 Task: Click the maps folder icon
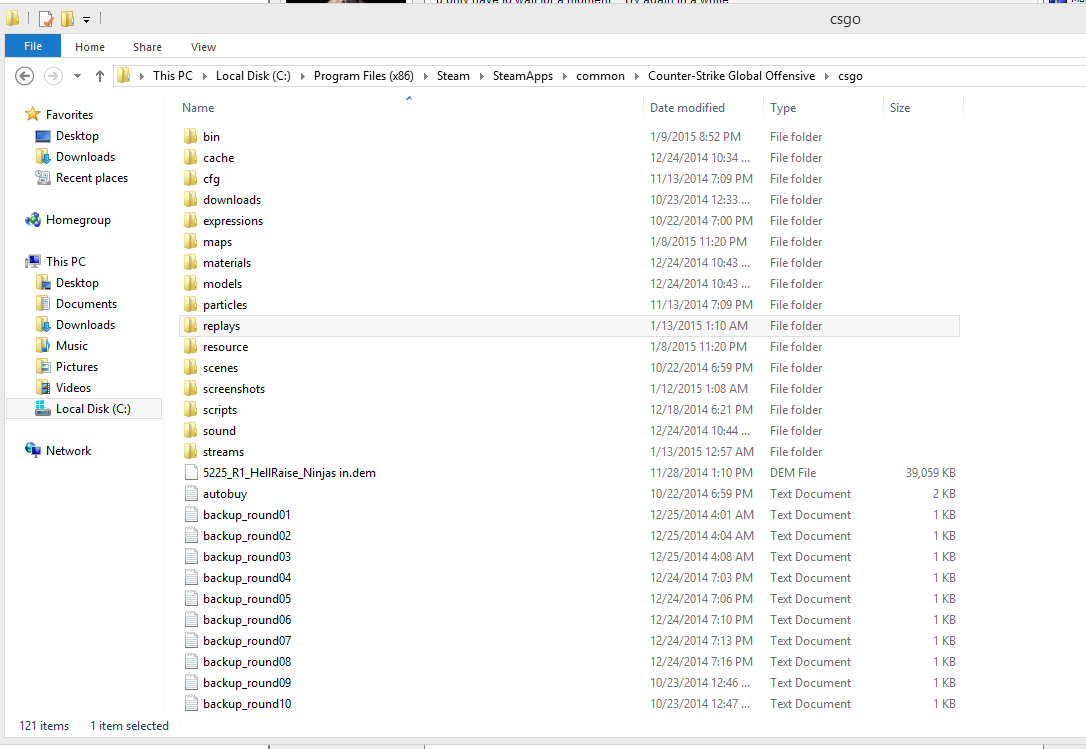[190, 241]
